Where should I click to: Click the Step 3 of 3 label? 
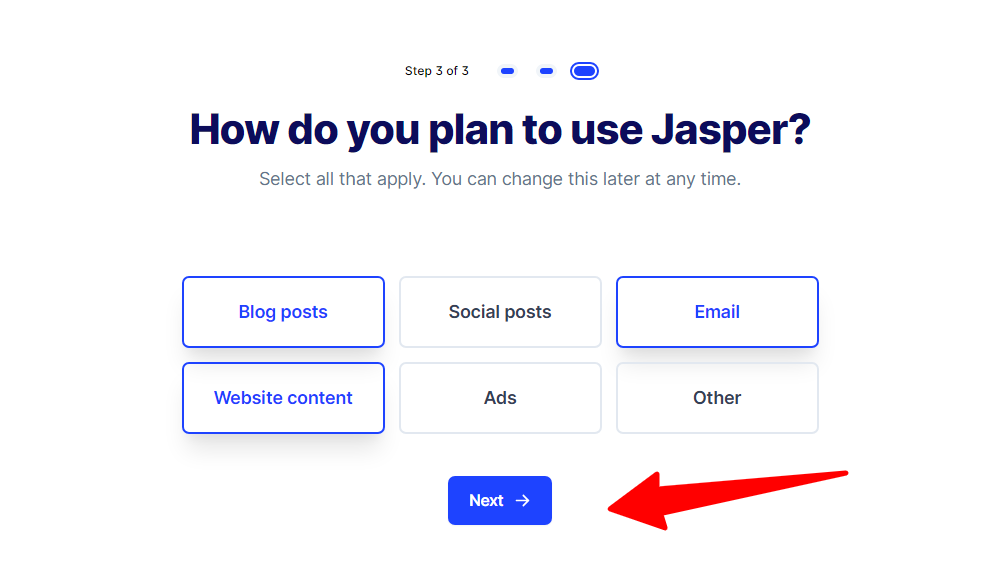(437, 70)
